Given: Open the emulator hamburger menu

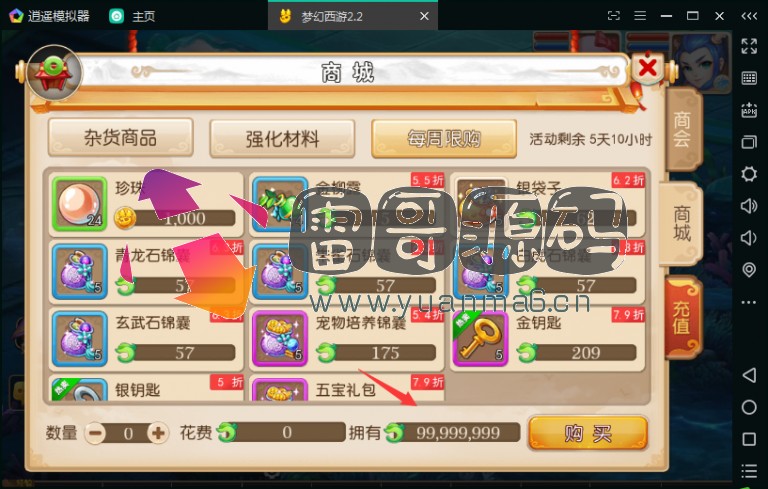Looking at the screenshot, I should click(640, 16).
